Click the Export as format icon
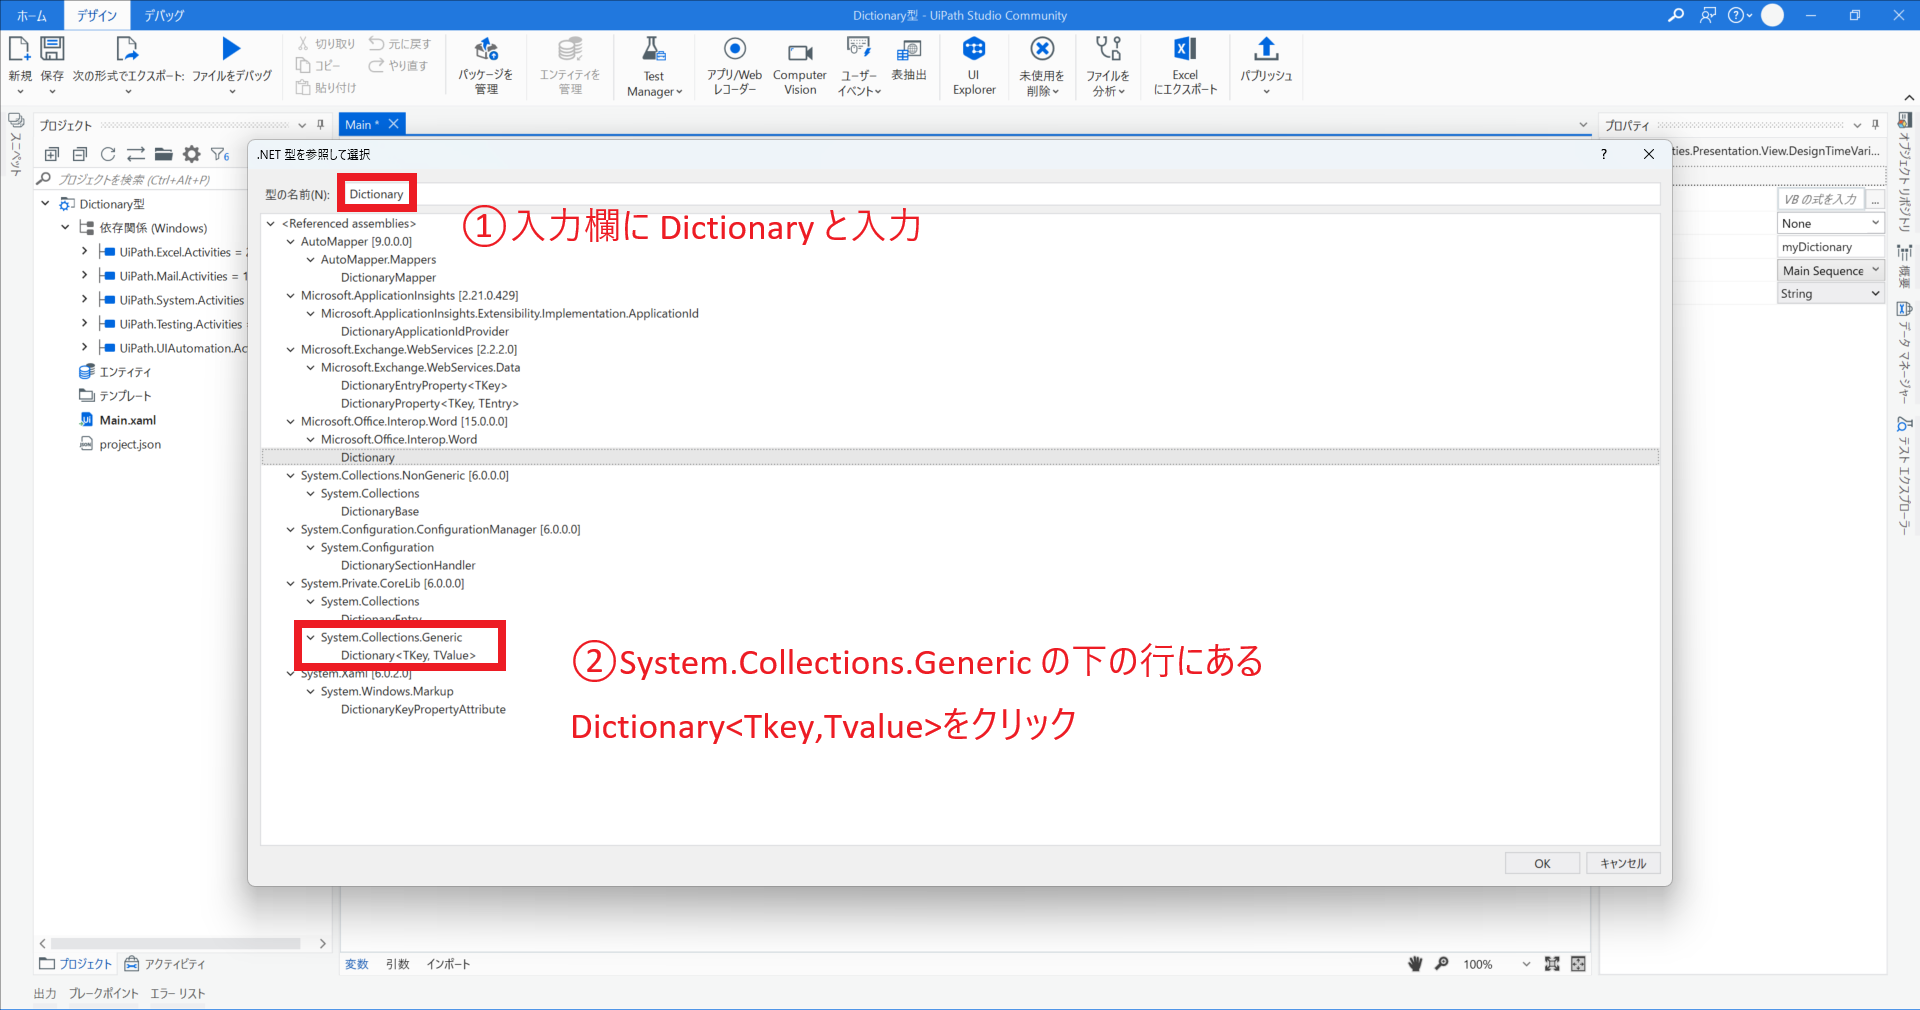The width and height of the screenshot is (1920, 1010). pyautogui.click(x=127, y=49)
